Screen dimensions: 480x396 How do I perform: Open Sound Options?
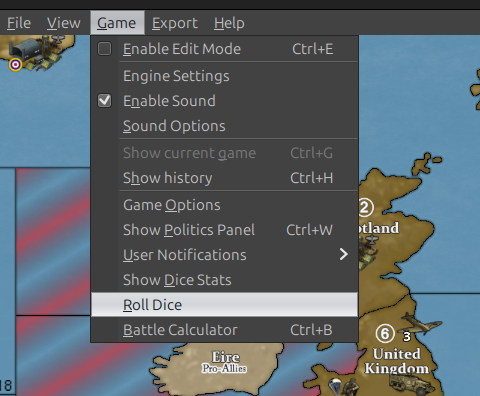coord(224,126)
